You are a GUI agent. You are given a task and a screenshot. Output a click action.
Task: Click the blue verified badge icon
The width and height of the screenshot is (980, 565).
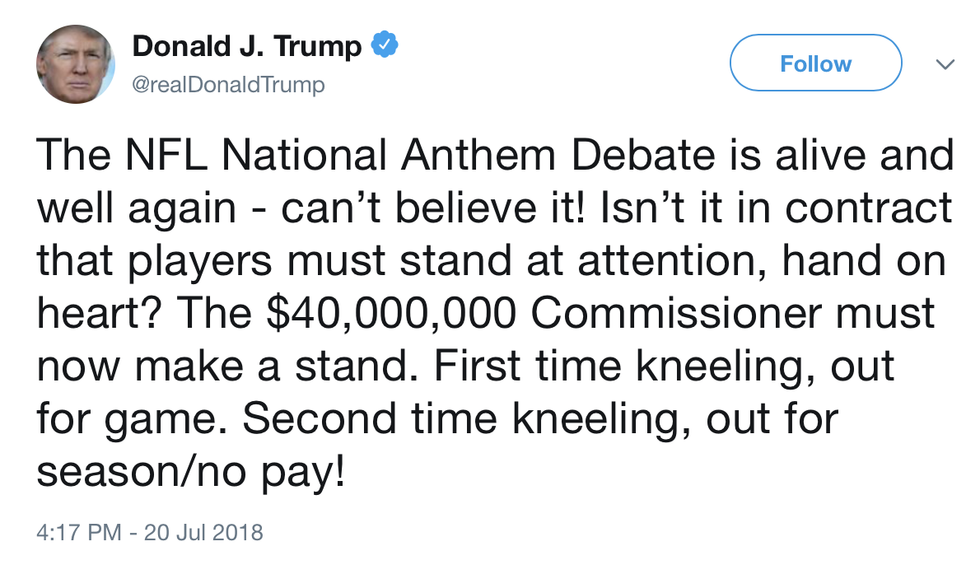point(385,46)
